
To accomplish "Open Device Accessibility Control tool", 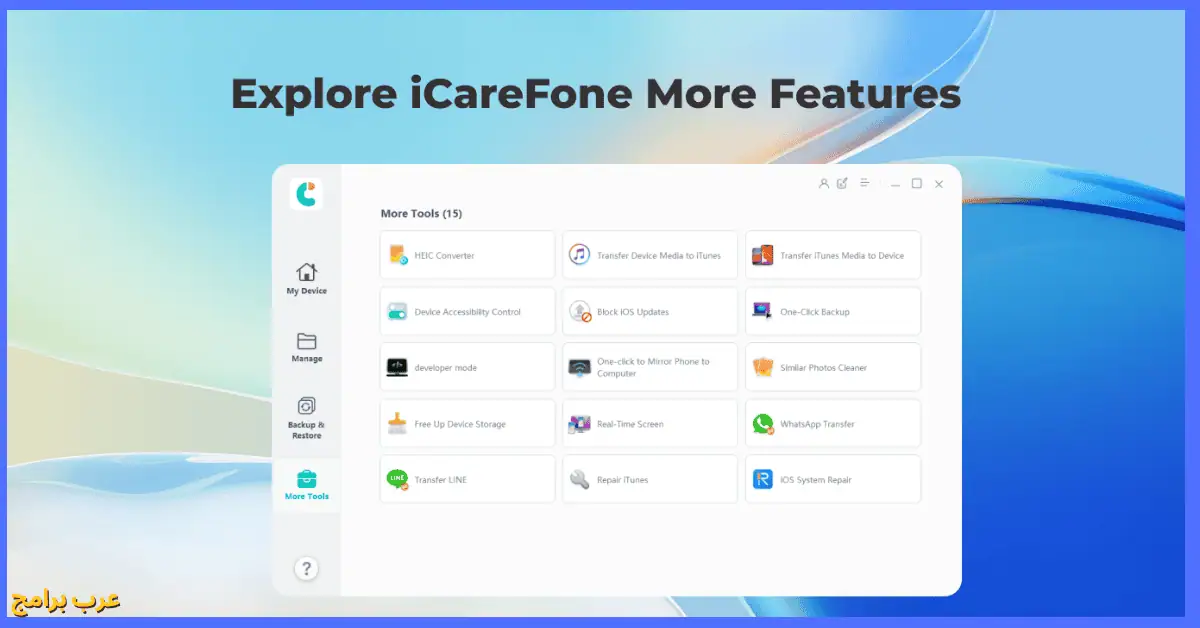I will coord(467,311).
